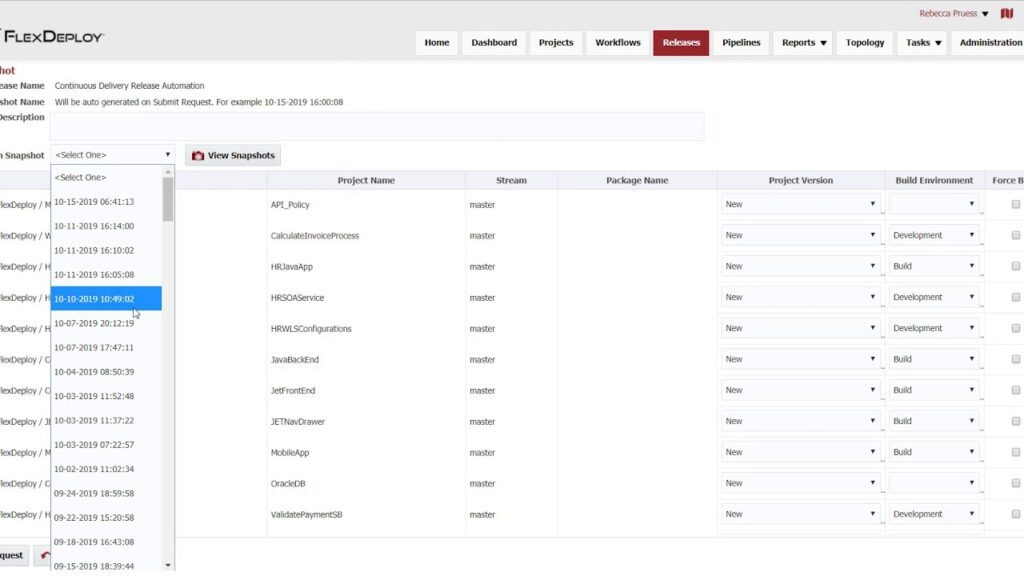Viewport: 1024px width, 576px height.
Task: Click inside the Description input field
Action: [380, 125]
